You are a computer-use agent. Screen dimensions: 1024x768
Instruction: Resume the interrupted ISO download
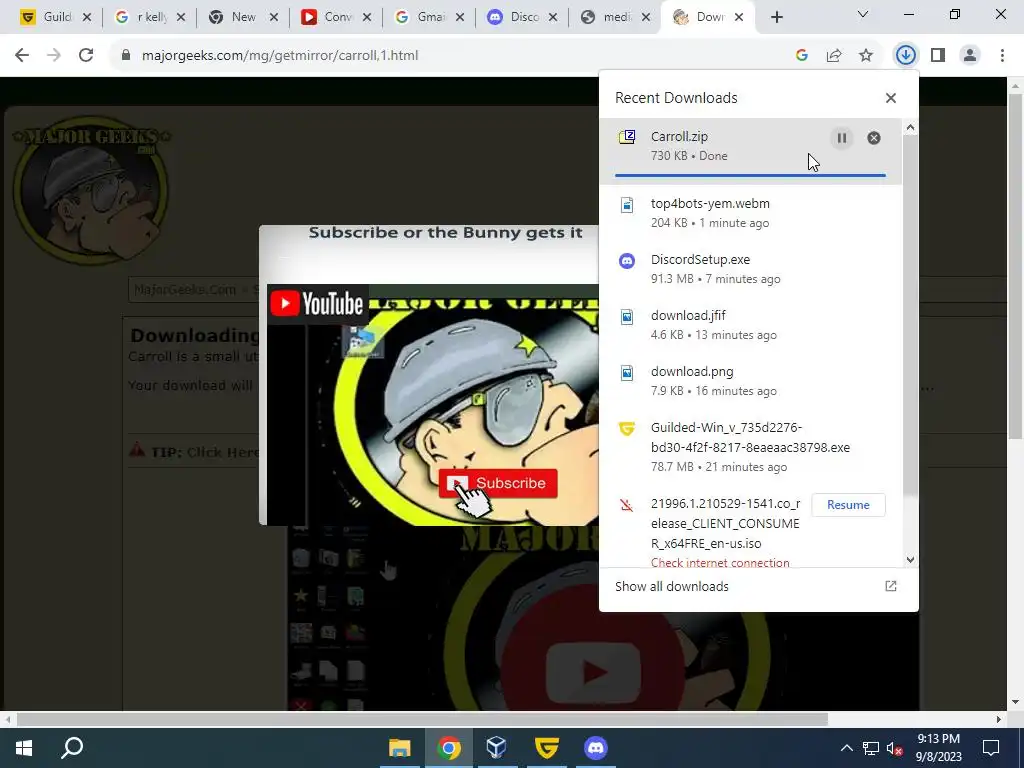tap(848, 505)
